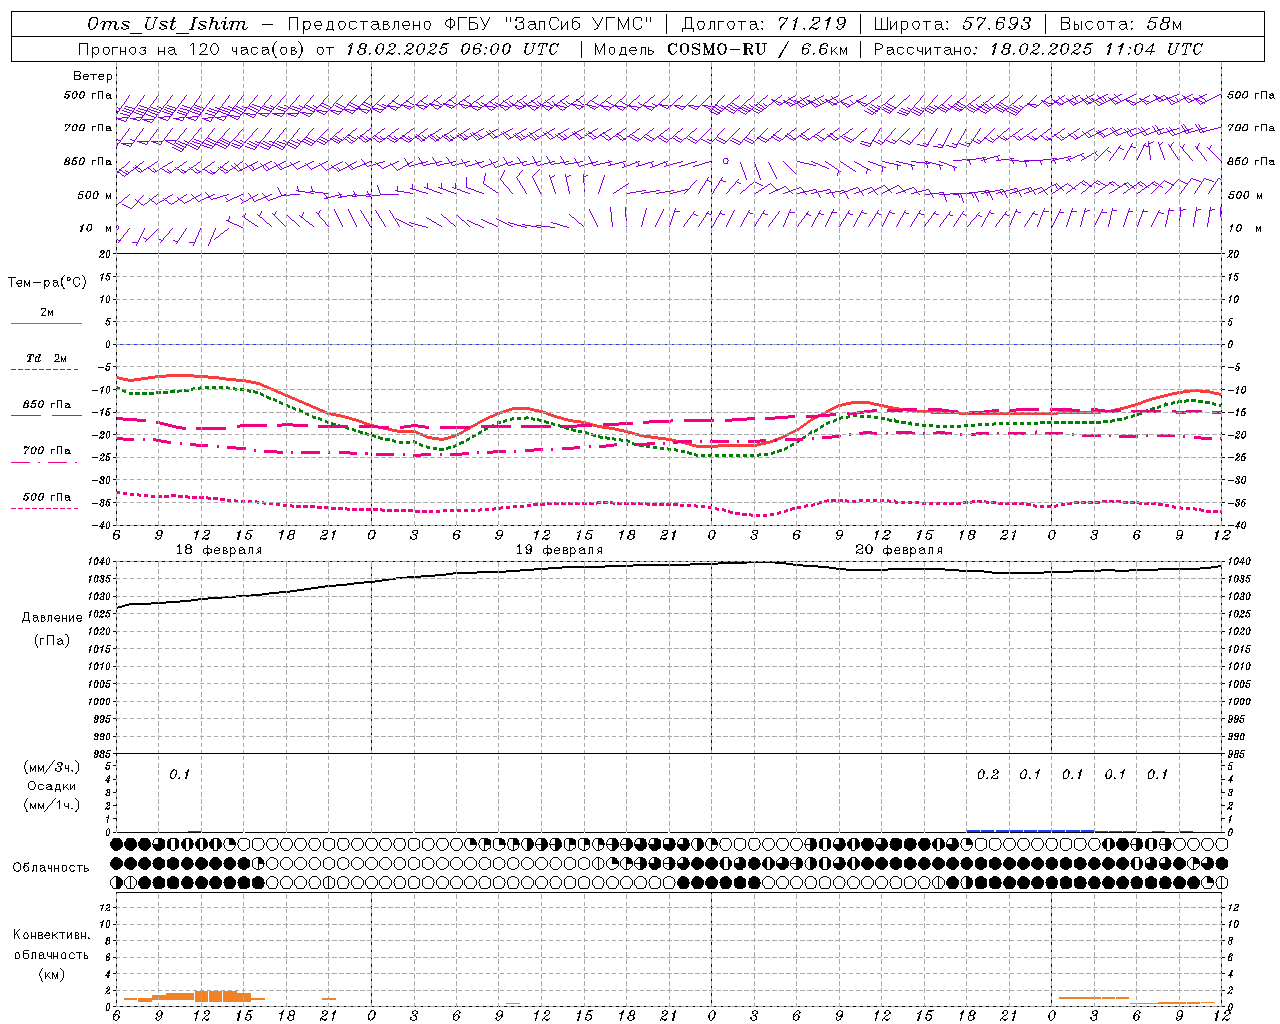
Task: Click the "500 м" wind level label on left
Action: (95, 195)
